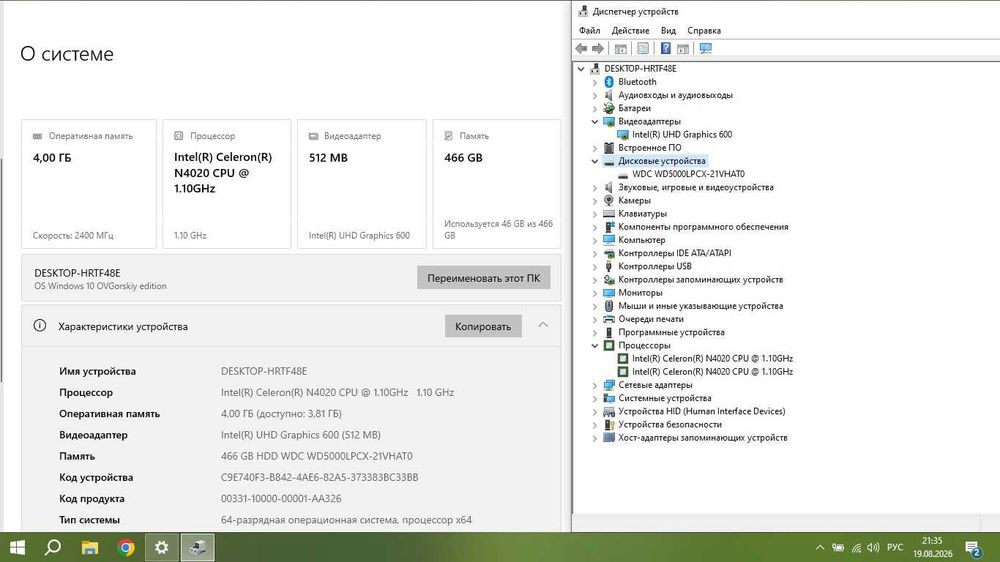Click the volume speaker tray icon
Image resolution: width=1000 pixels, height=562 pixels.
873,547
